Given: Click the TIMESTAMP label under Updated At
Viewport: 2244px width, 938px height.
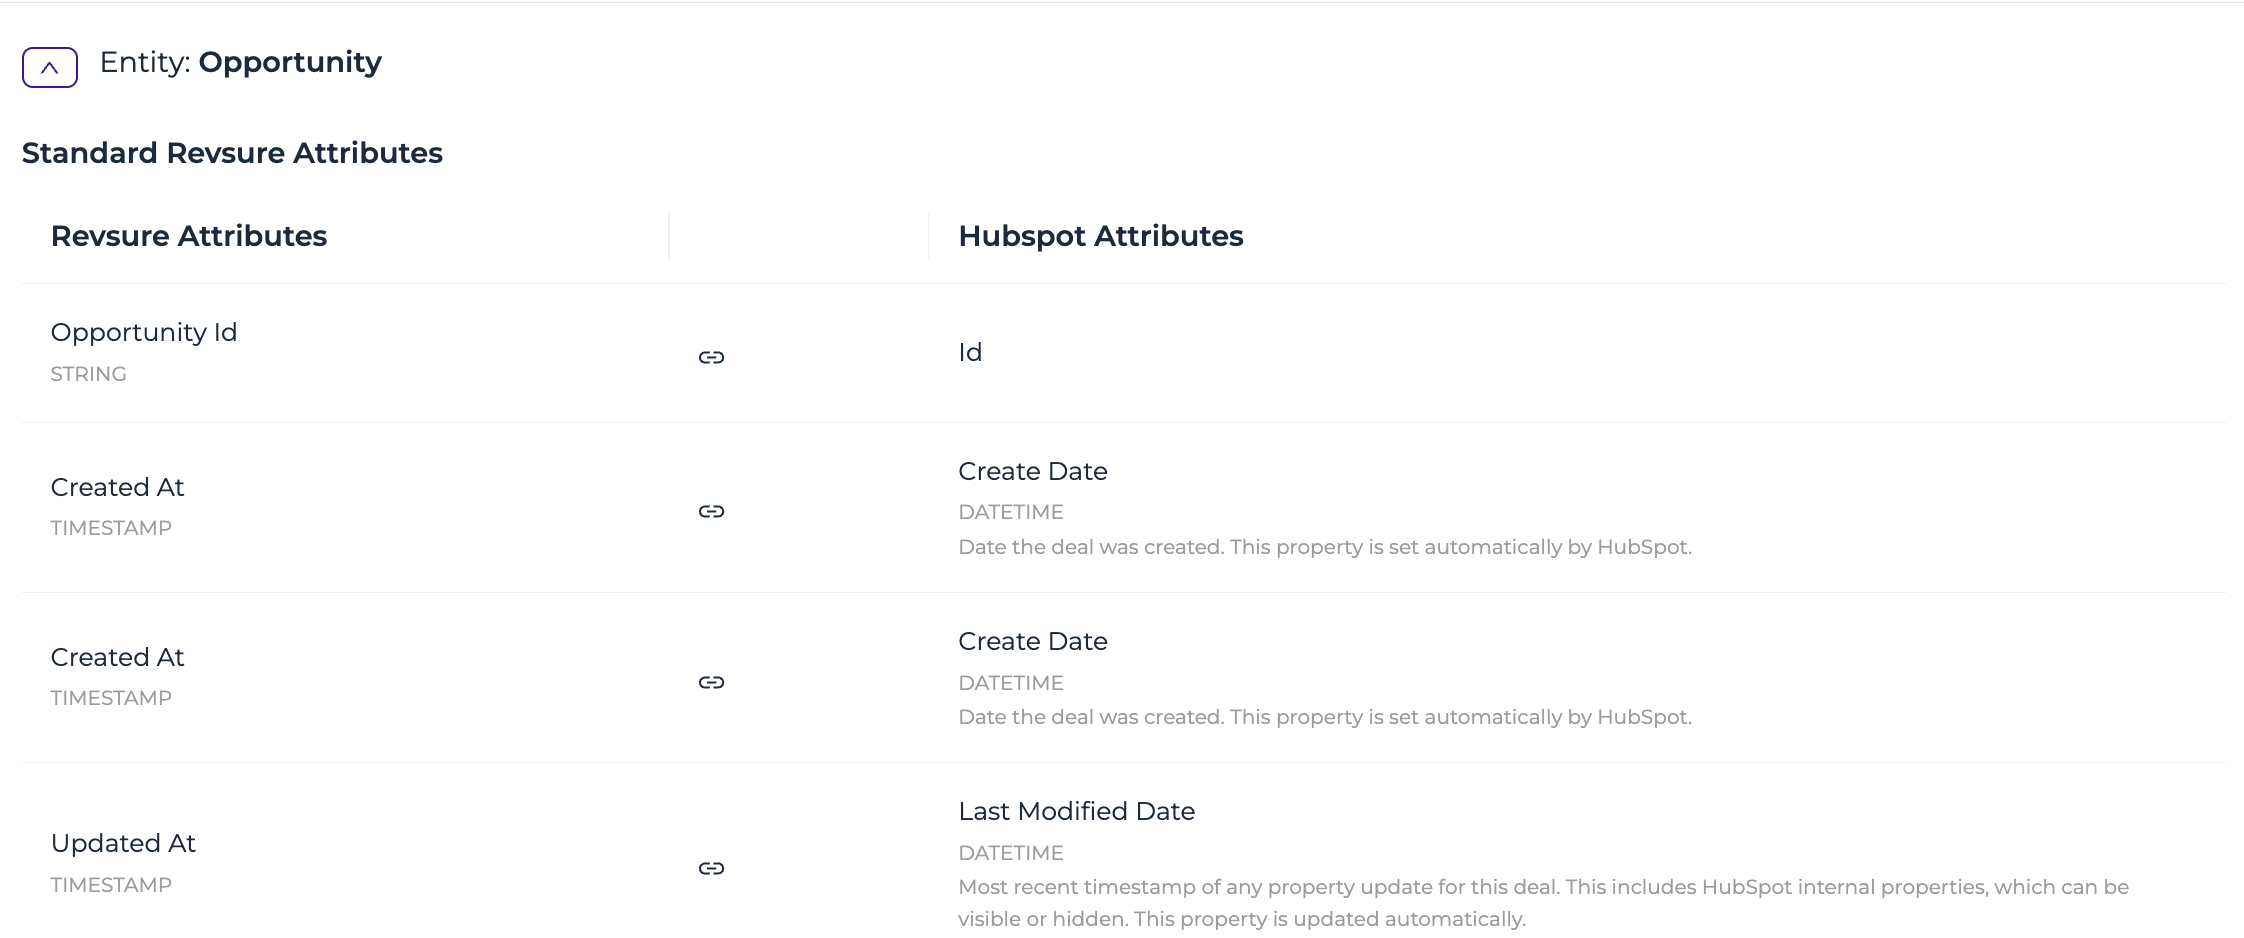Looking at the screenshot, I should coord(111,885).
